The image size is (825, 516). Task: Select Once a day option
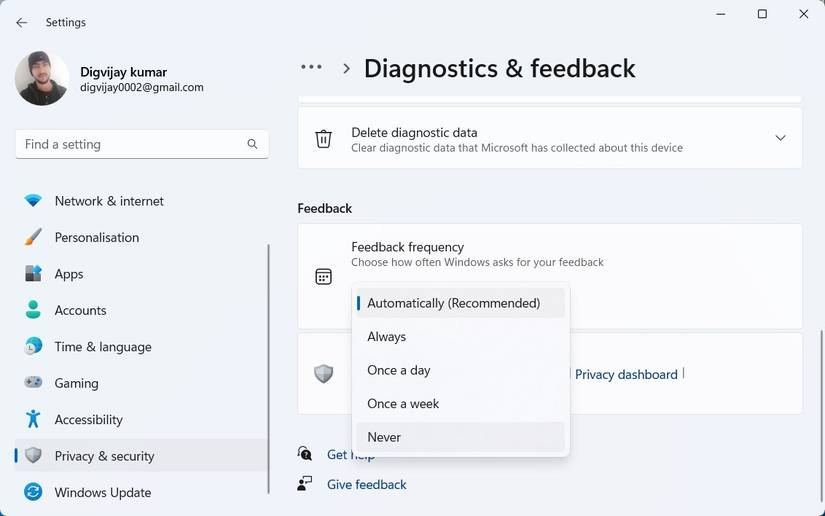click(398, 370)
